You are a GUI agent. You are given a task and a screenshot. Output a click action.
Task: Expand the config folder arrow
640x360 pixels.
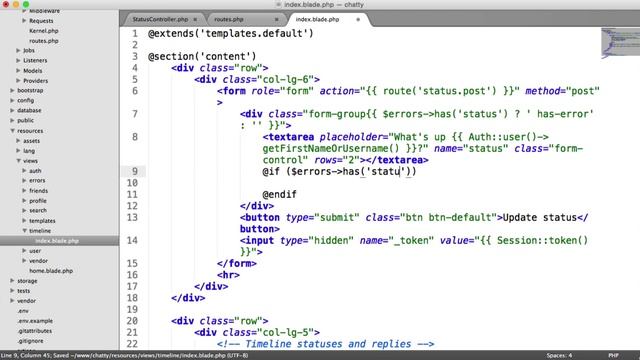[12, 100]
